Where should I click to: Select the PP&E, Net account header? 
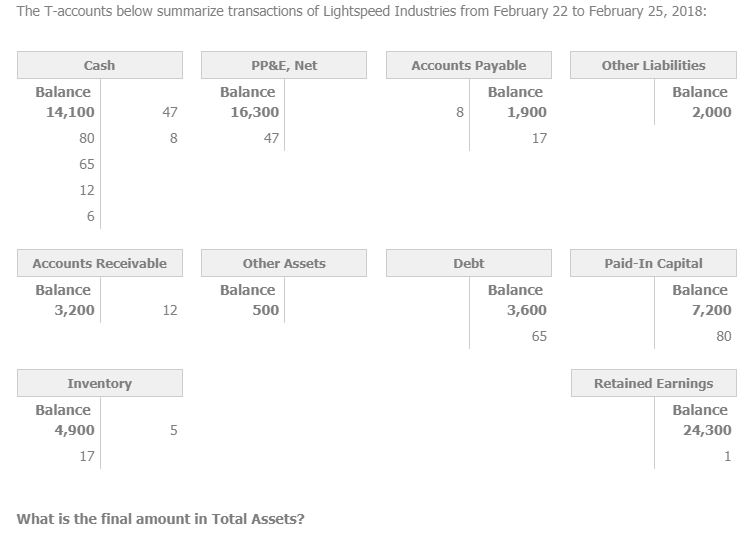tap(284, 66)
